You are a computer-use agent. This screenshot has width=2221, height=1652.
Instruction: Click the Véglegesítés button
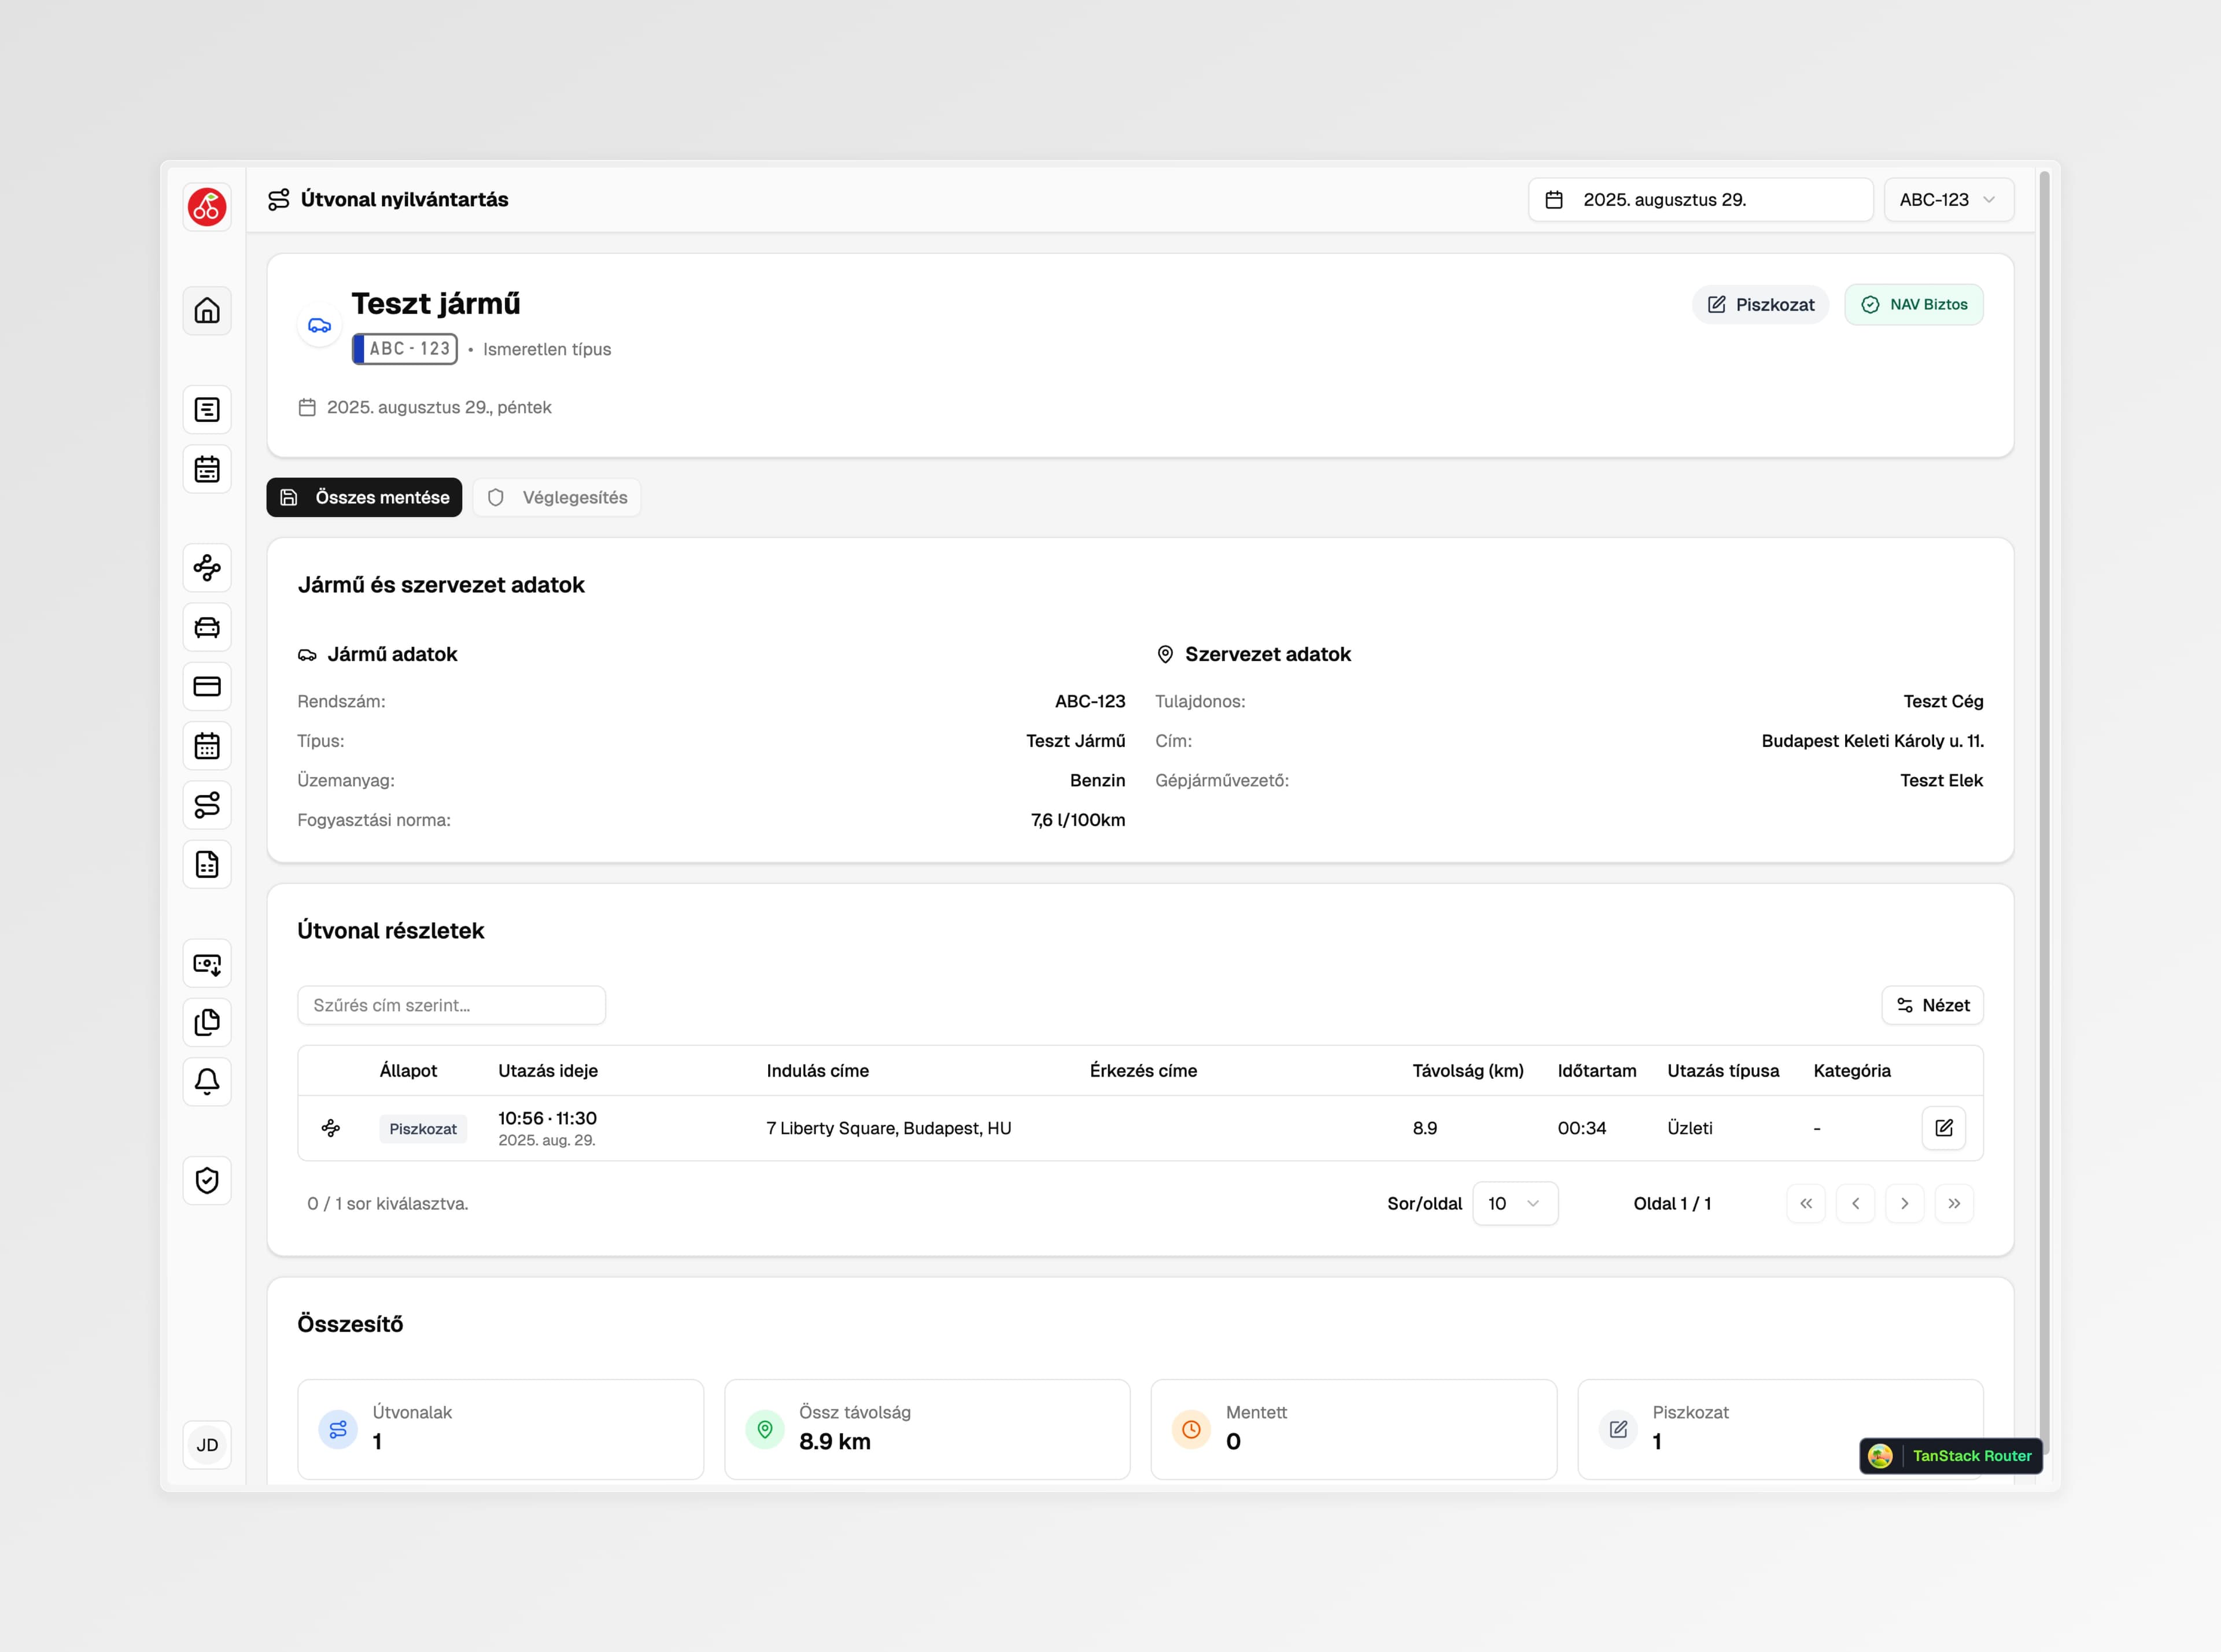(x=557, y=498)
